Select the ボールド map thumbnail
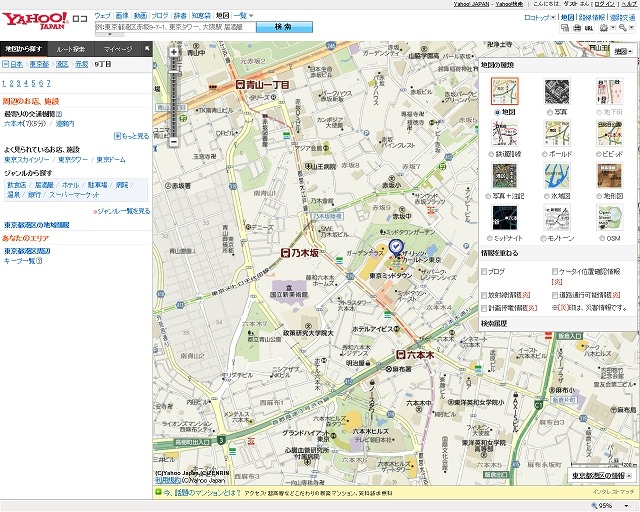 pos(557,133)
